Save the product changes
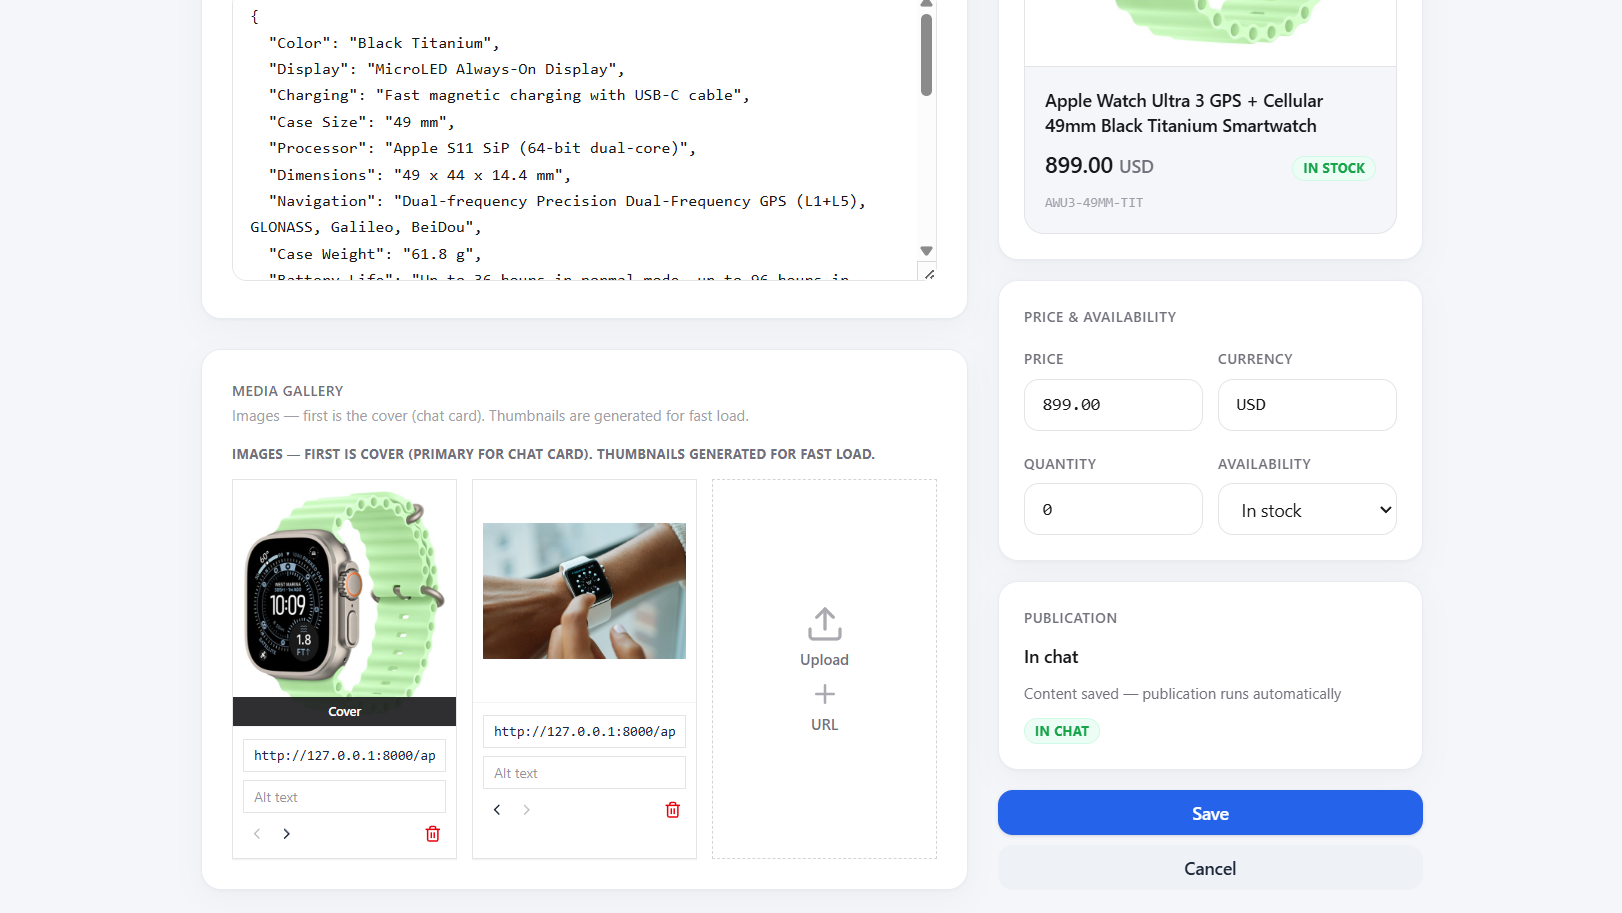The image size is (1622, 913). [1210, 813]
